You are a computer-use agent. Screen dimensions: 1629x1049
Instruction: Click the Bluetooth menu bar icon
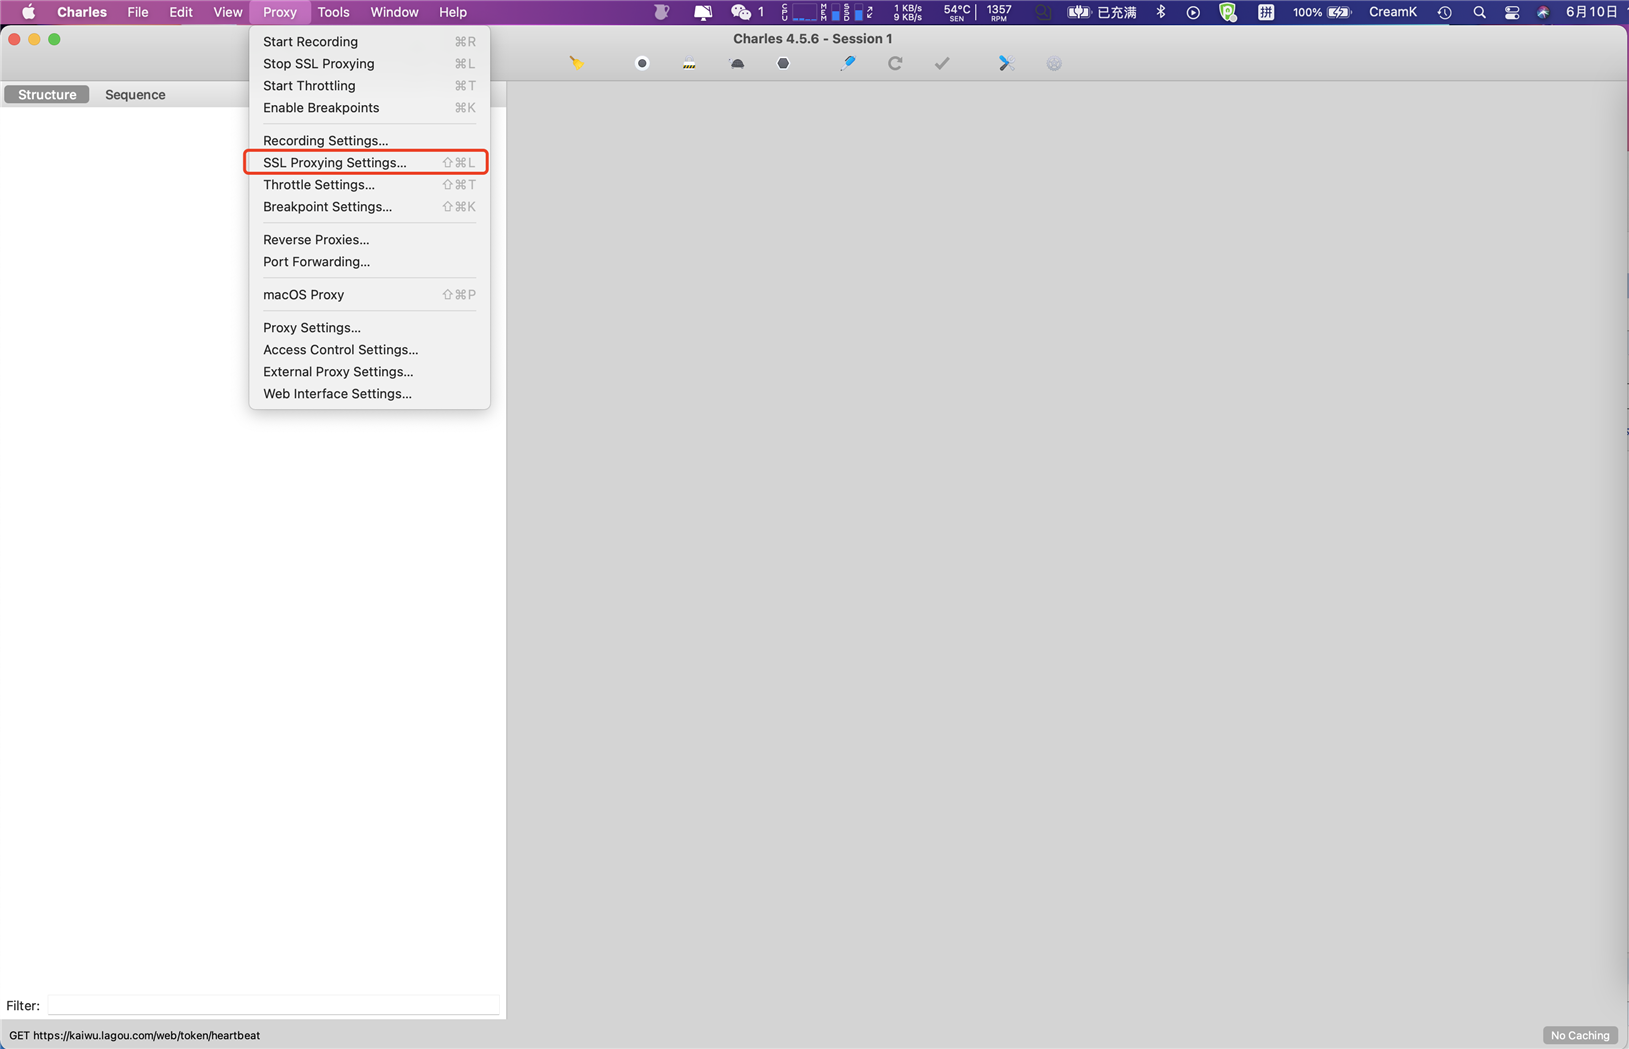[x=1161, y=12]
